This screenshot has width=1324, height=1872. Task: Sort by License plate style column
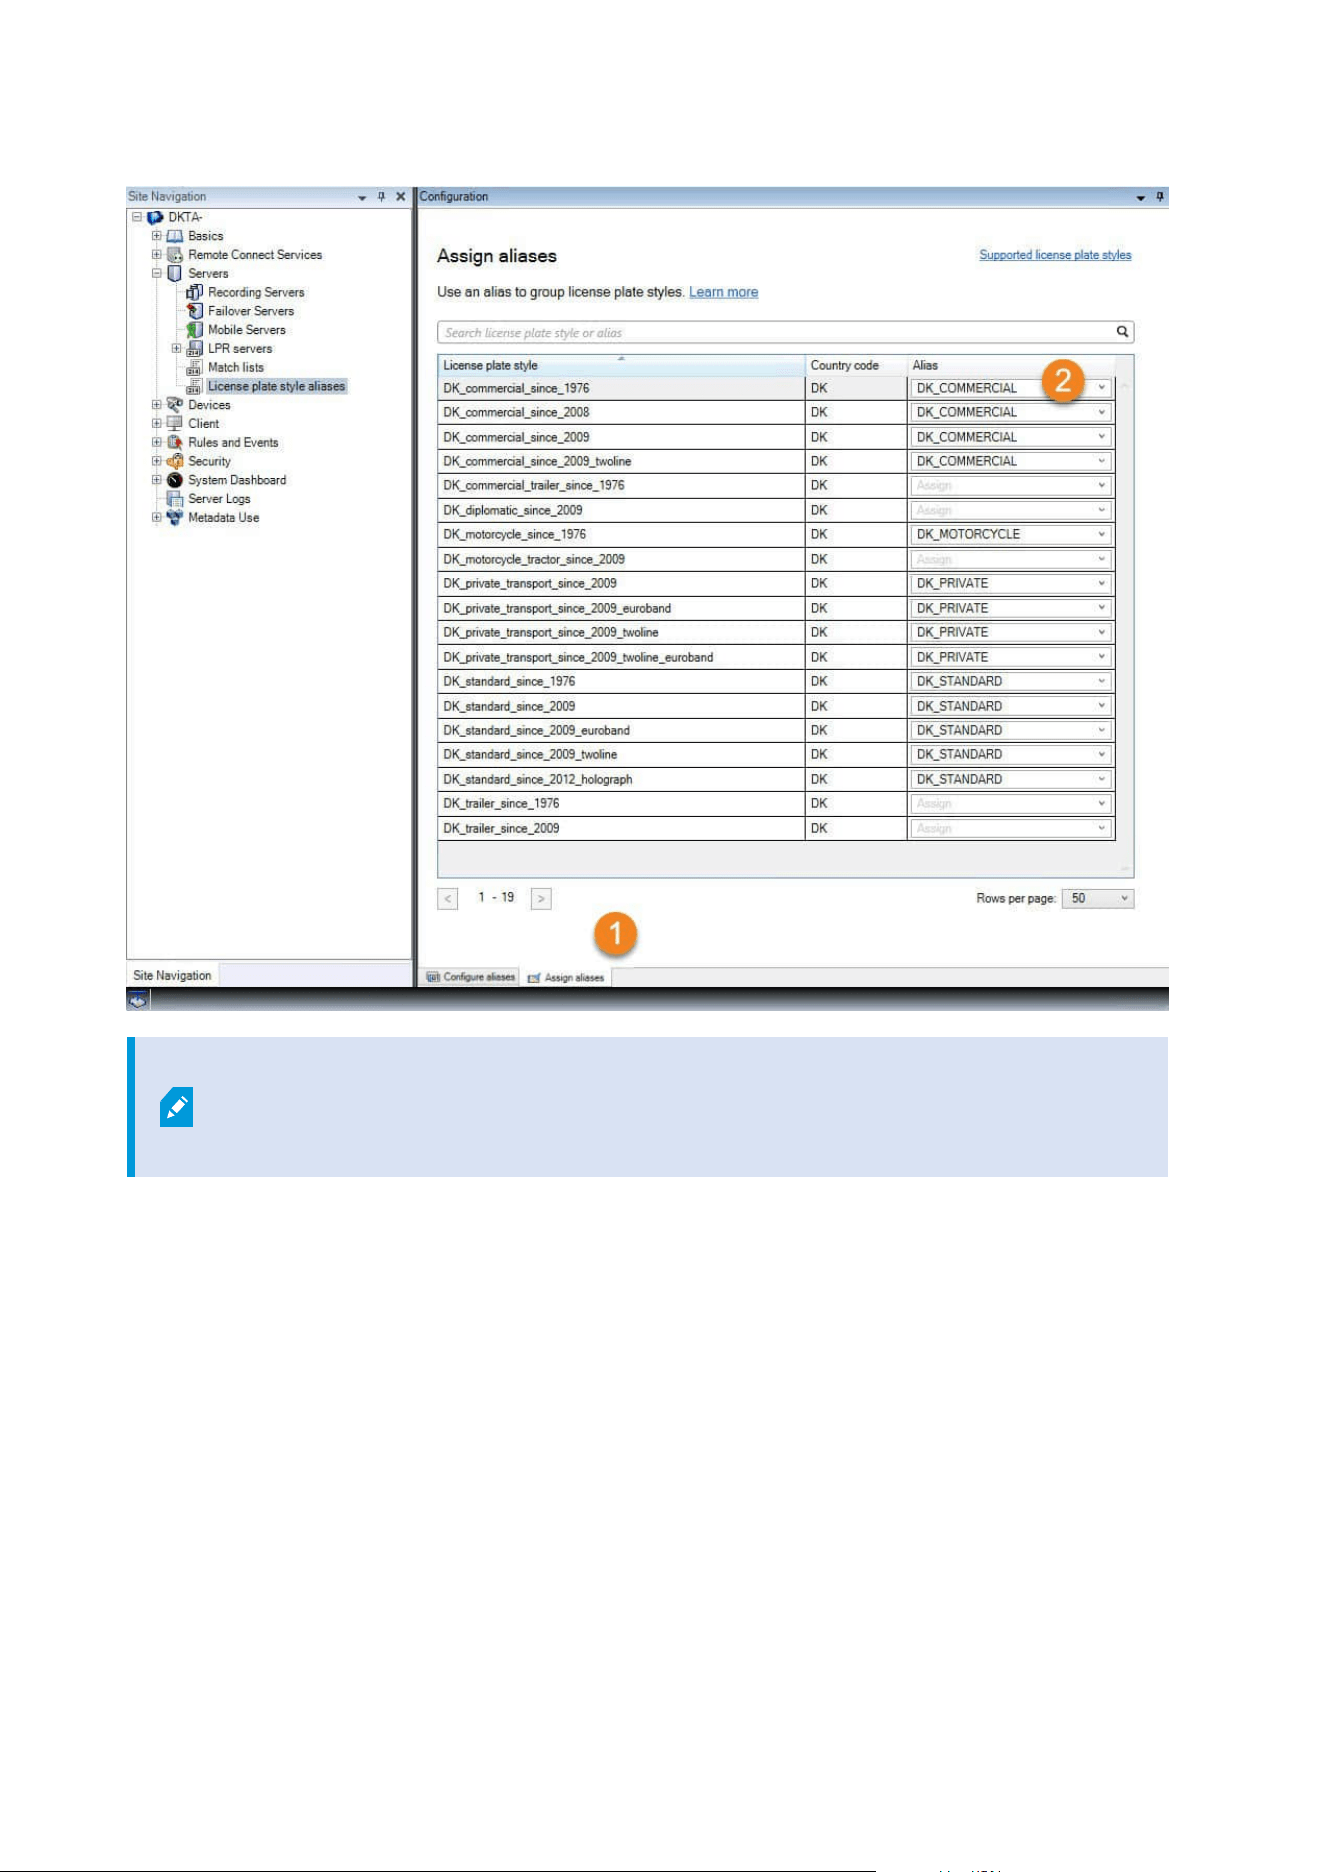(621, 365)
